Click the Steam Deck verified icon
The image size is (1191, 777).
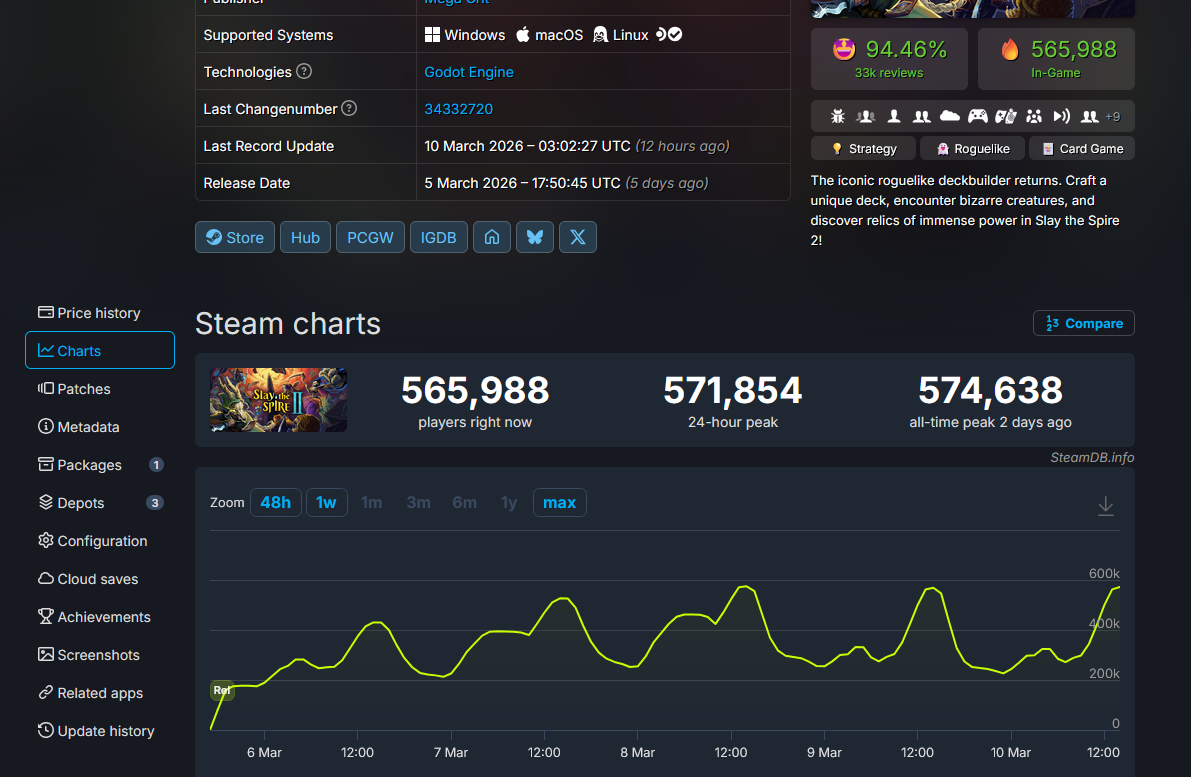click(x=669, y=34)
